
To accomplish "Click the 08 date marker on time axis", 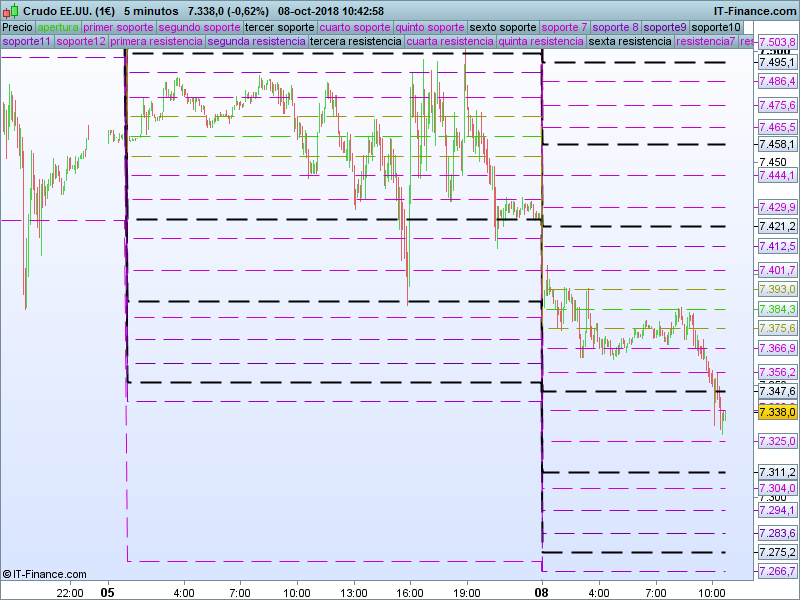I will click(541, 592).
